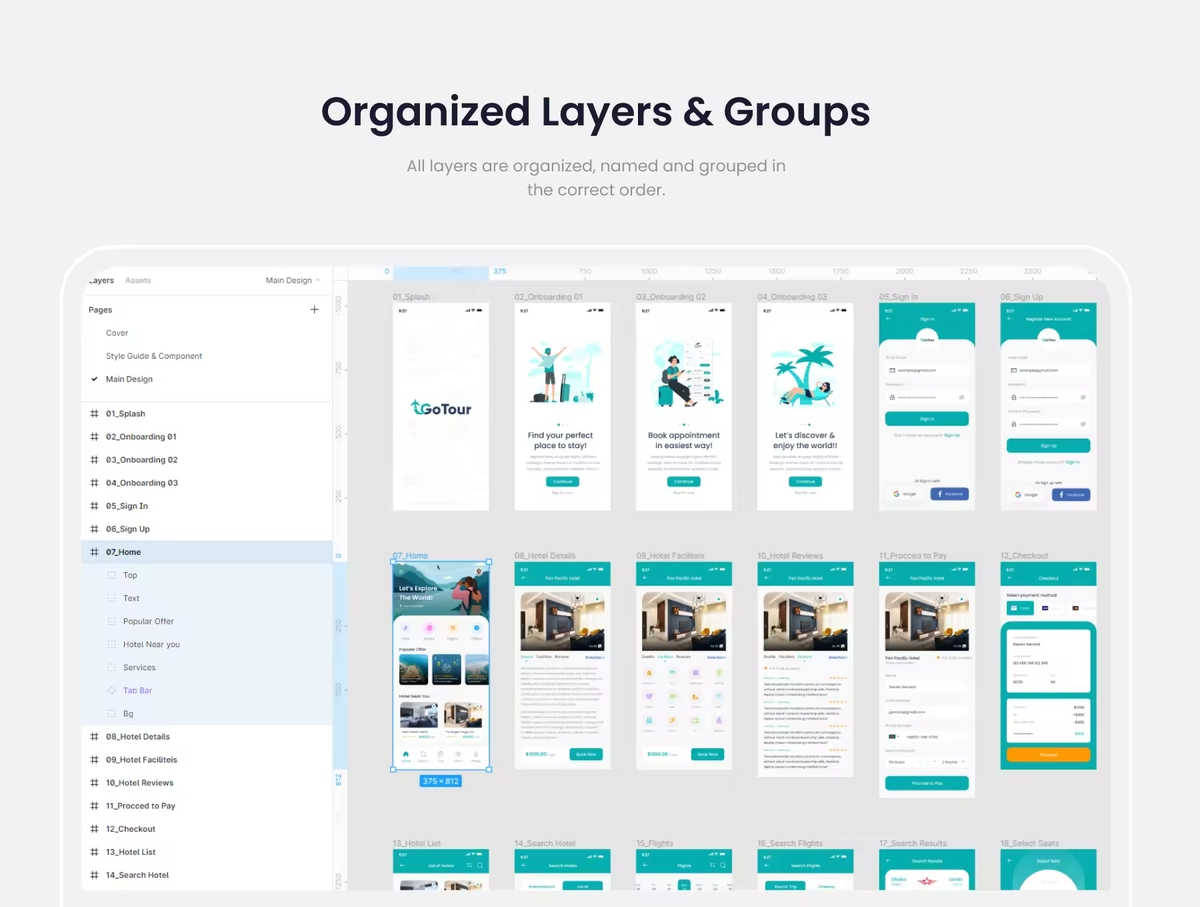Switch to the Layers tab
1200x907 pixels.
coord(101,281)
